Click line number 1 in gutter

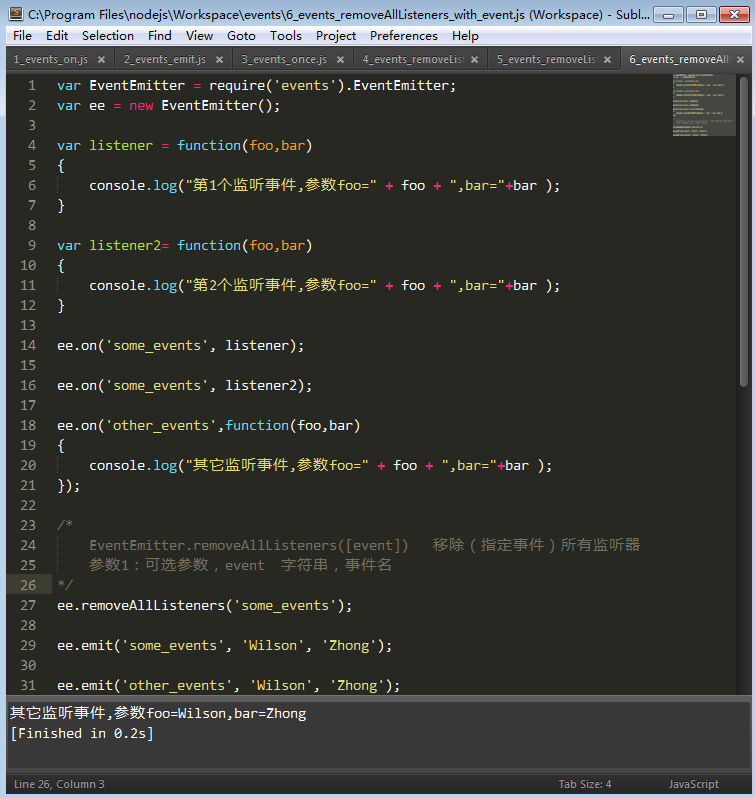32,86
